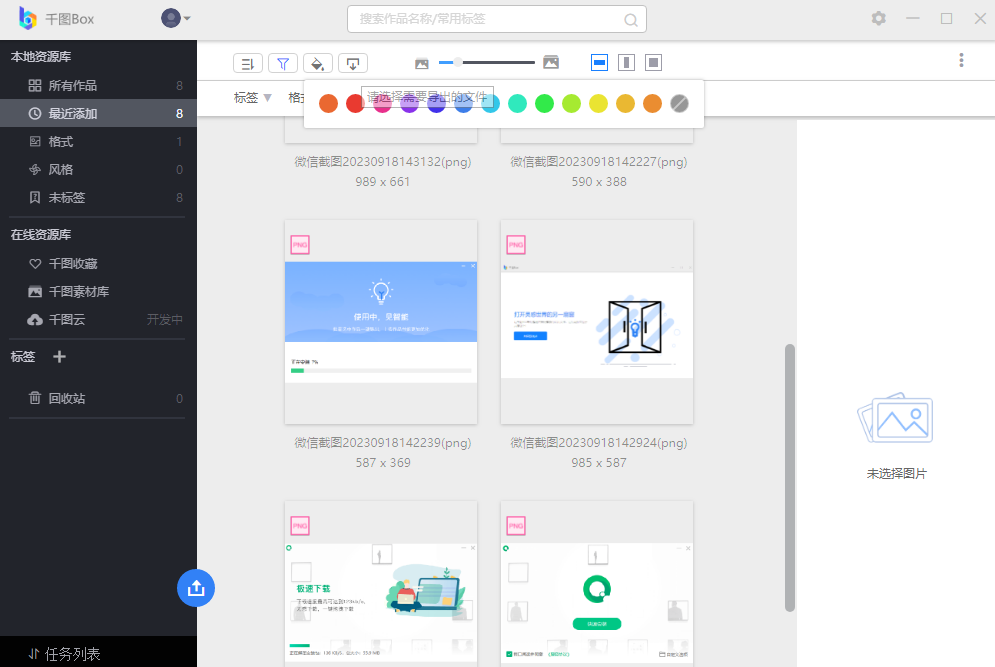Expand the 标签 filter dropdown
Screen dimensions: 995x667
[x=253, y=98]
